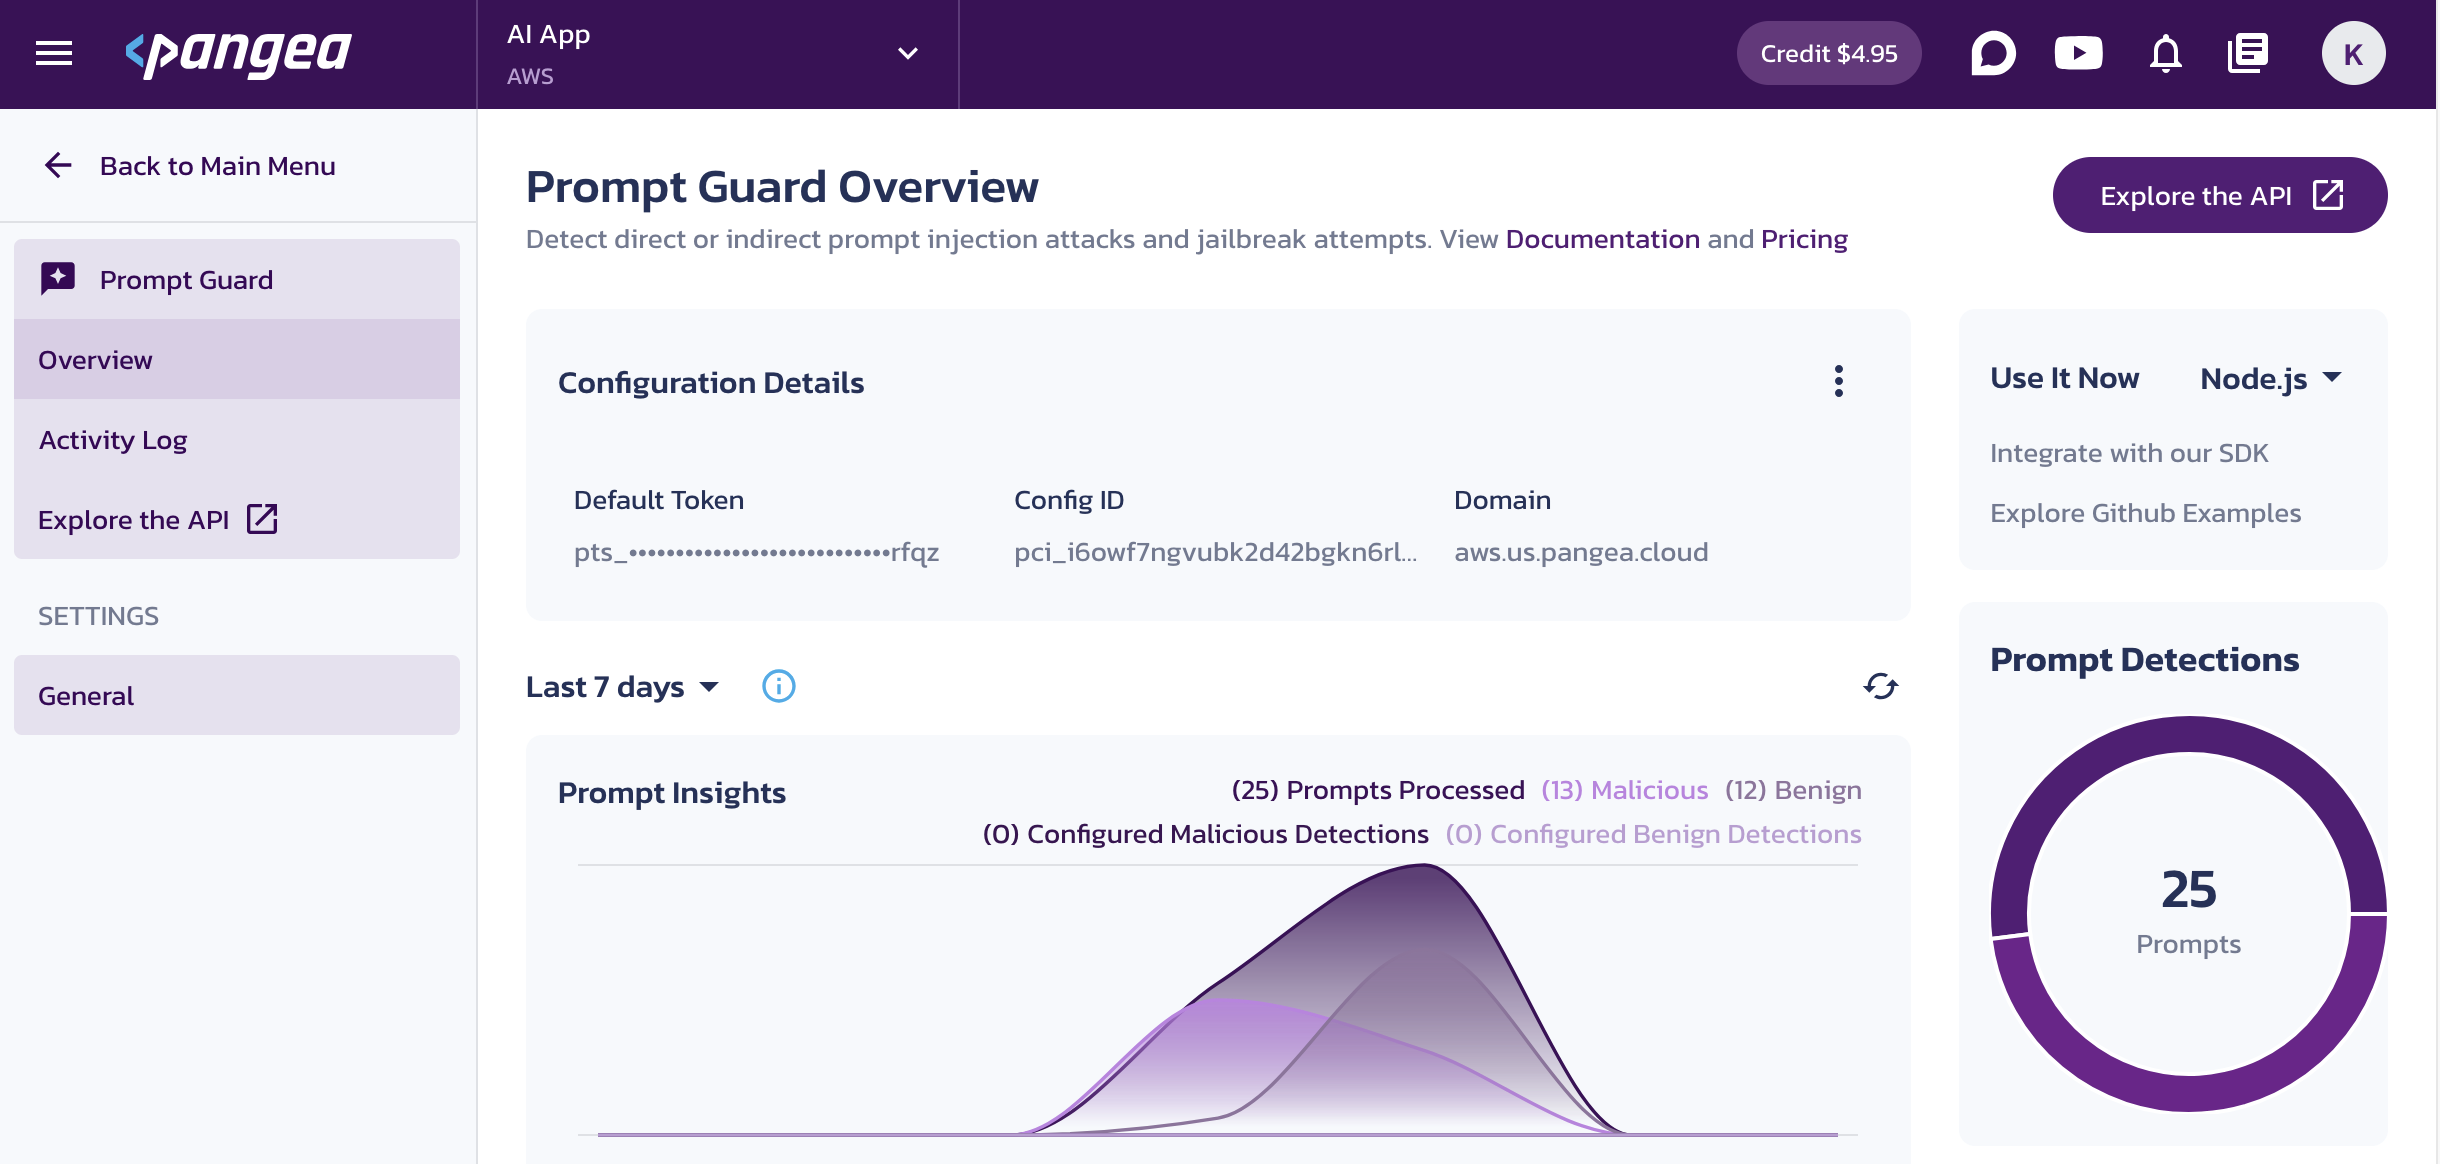Click the Configuration Details heading
Screen dimensions: 2440x1164
point(711,382)
